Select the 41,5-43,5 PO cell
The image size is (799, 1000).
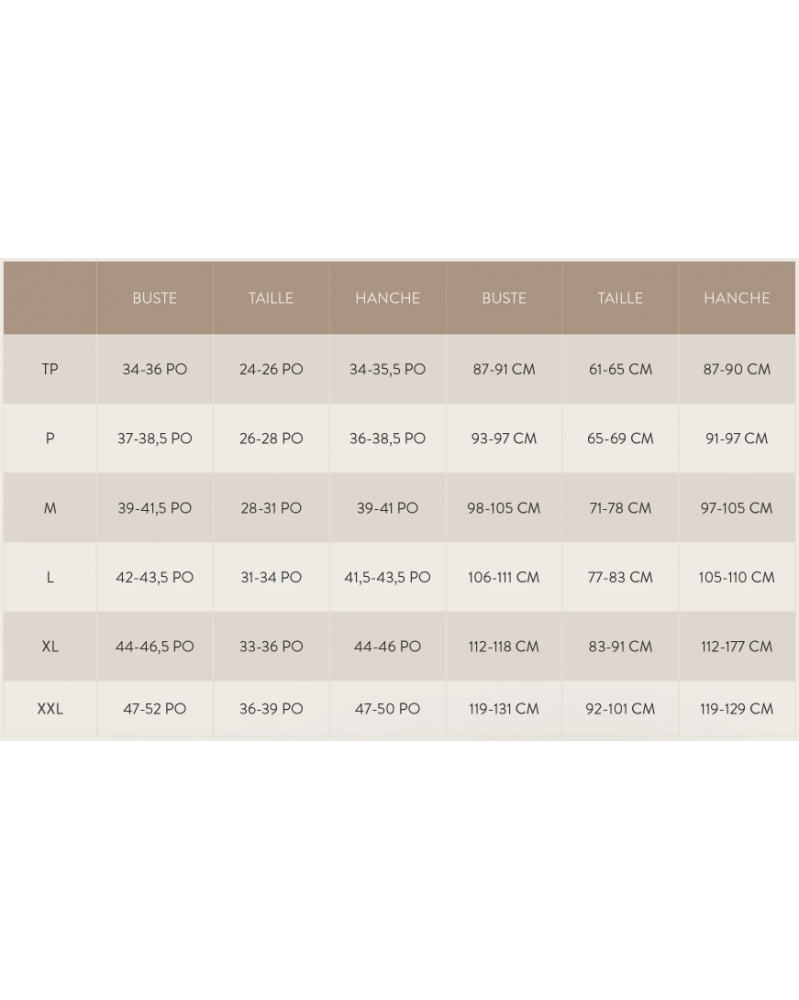coord(388,577)
